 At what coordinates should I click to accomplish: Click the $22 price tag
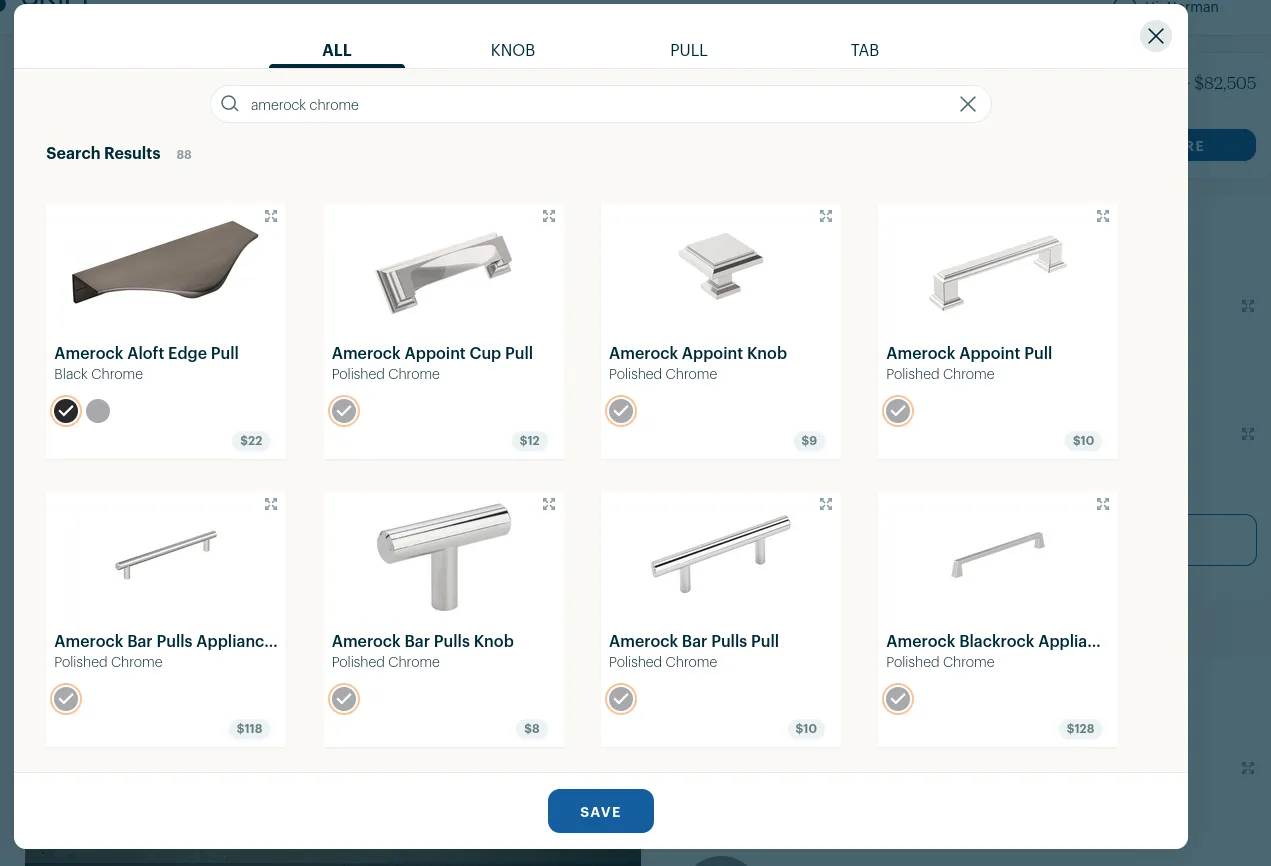[251, 441]
